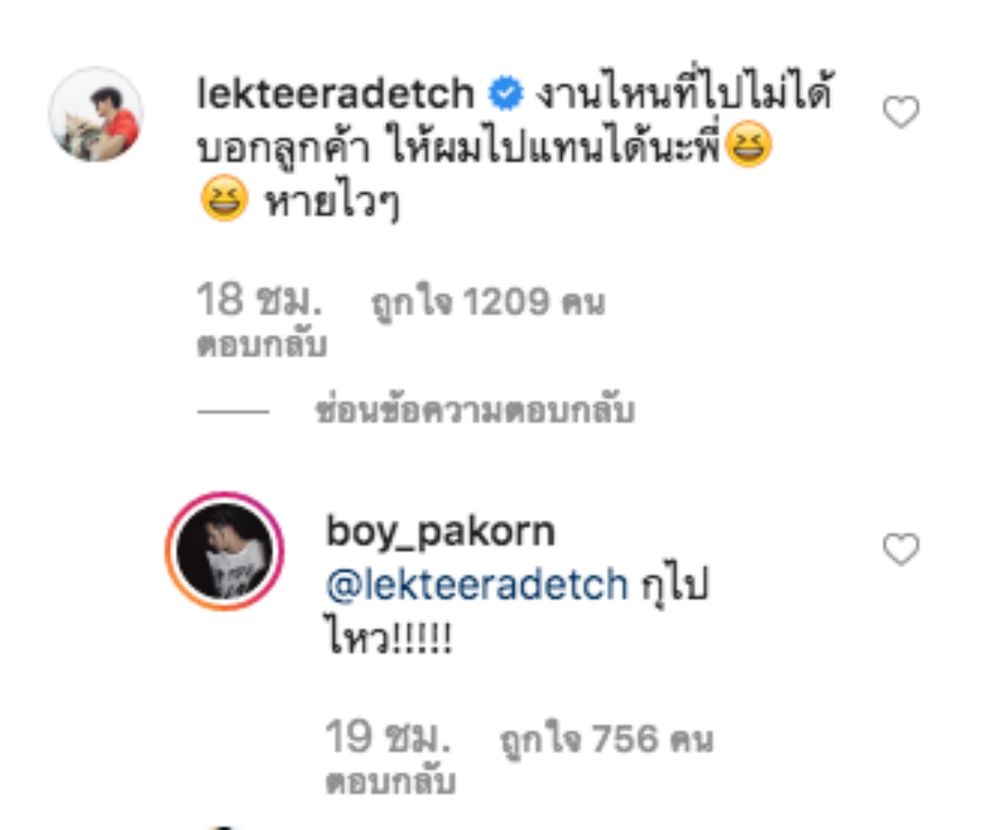
Task: Reply to boy_pakorn's comment using ตอบกลับ
Action: (390, 782)
